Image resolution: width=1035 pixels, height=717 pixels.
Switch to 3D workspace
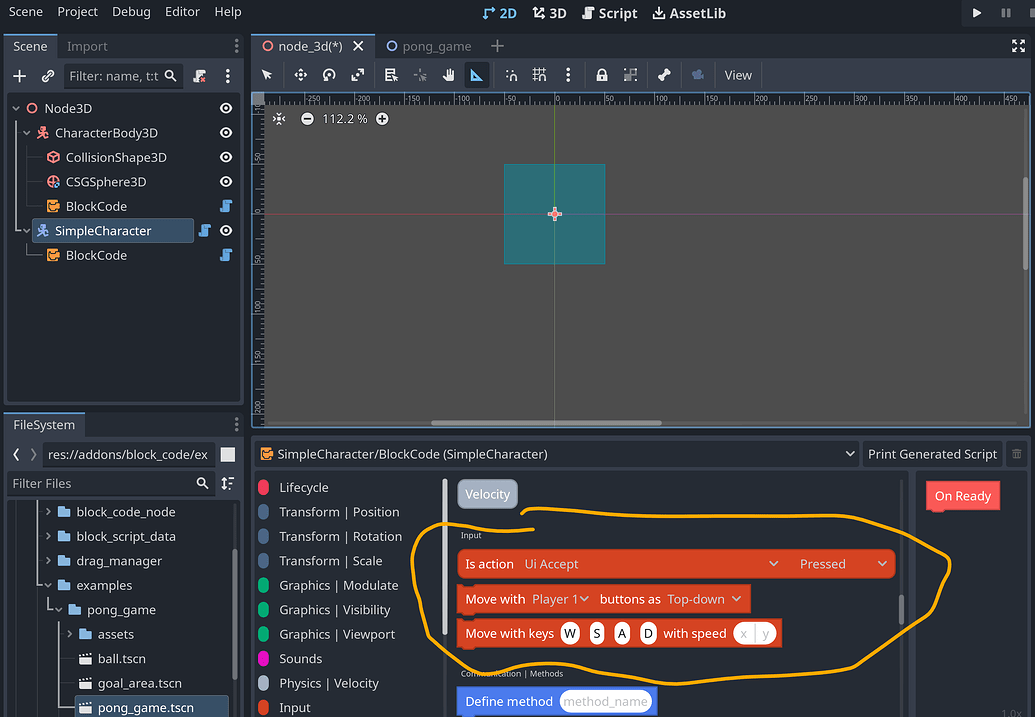(x=549, y=13)
